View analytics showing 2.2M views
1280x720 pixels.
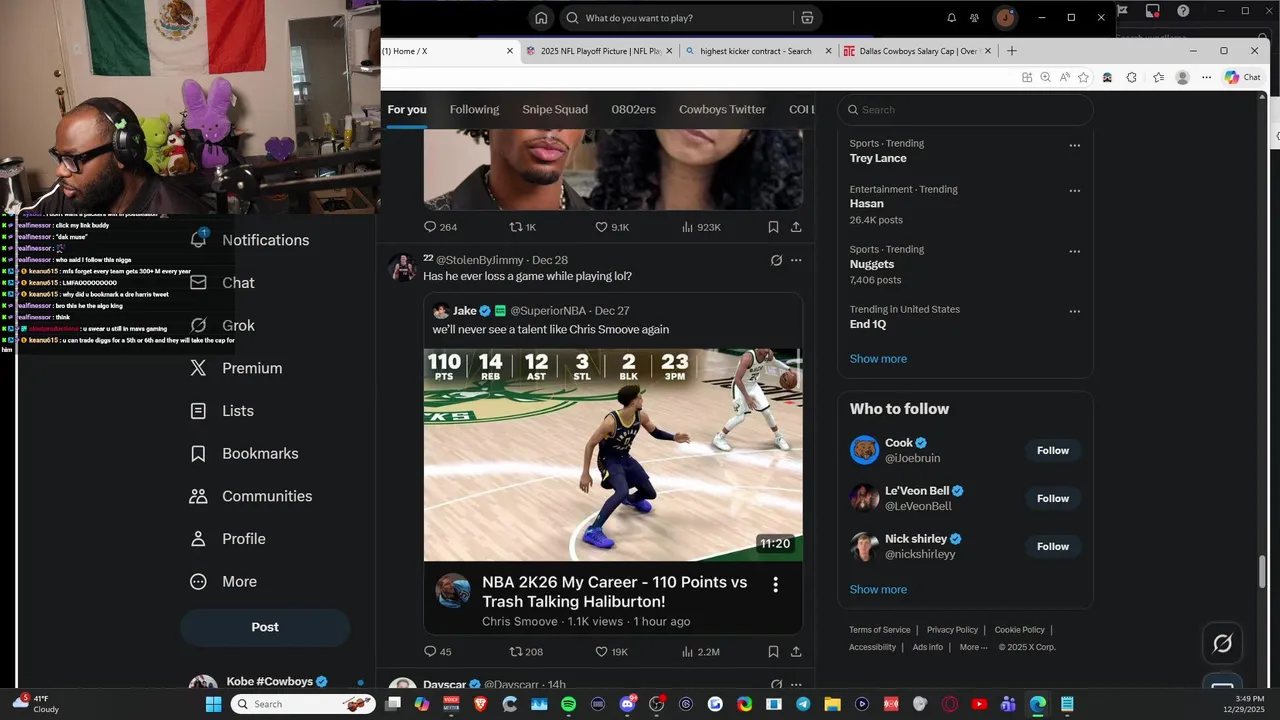pos(700,652)
